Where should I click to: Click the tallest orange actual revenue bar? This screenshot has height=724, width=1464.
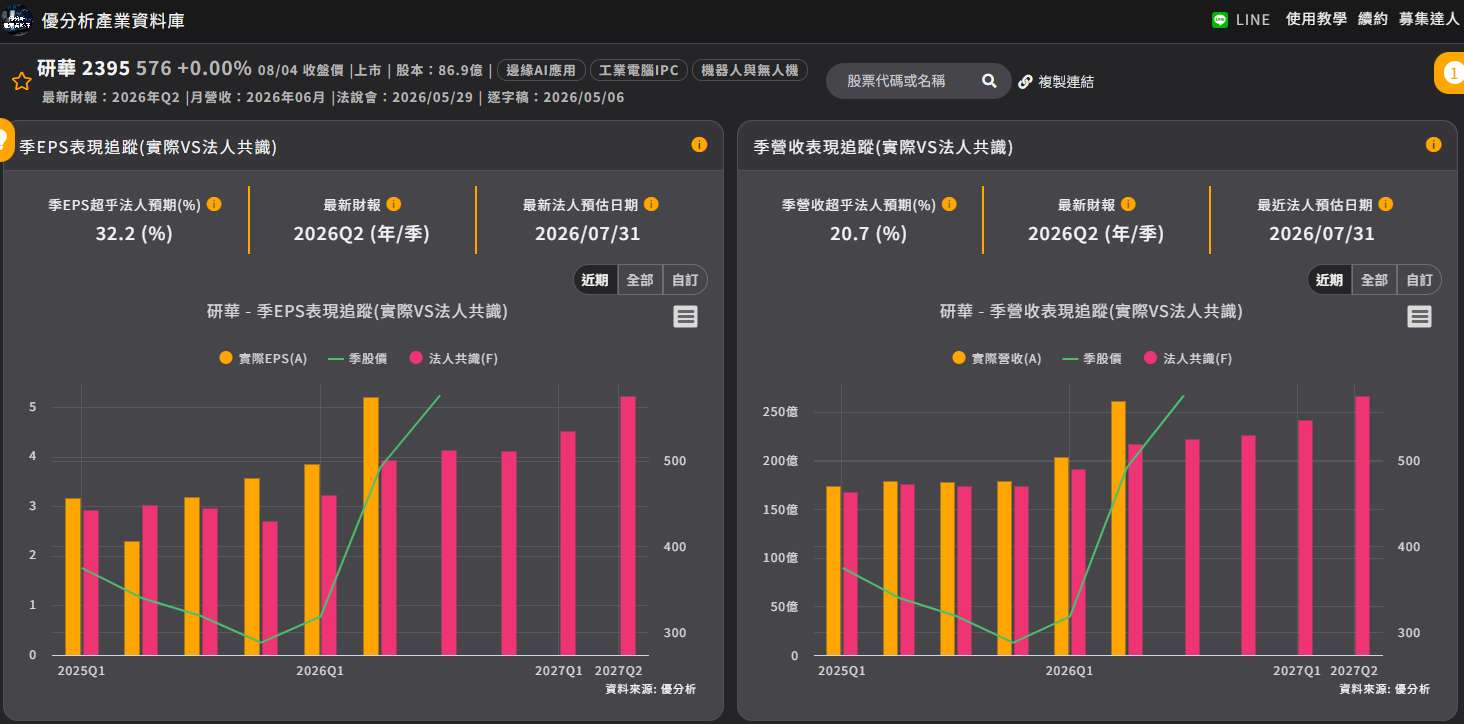click(x=1118, y=529)
